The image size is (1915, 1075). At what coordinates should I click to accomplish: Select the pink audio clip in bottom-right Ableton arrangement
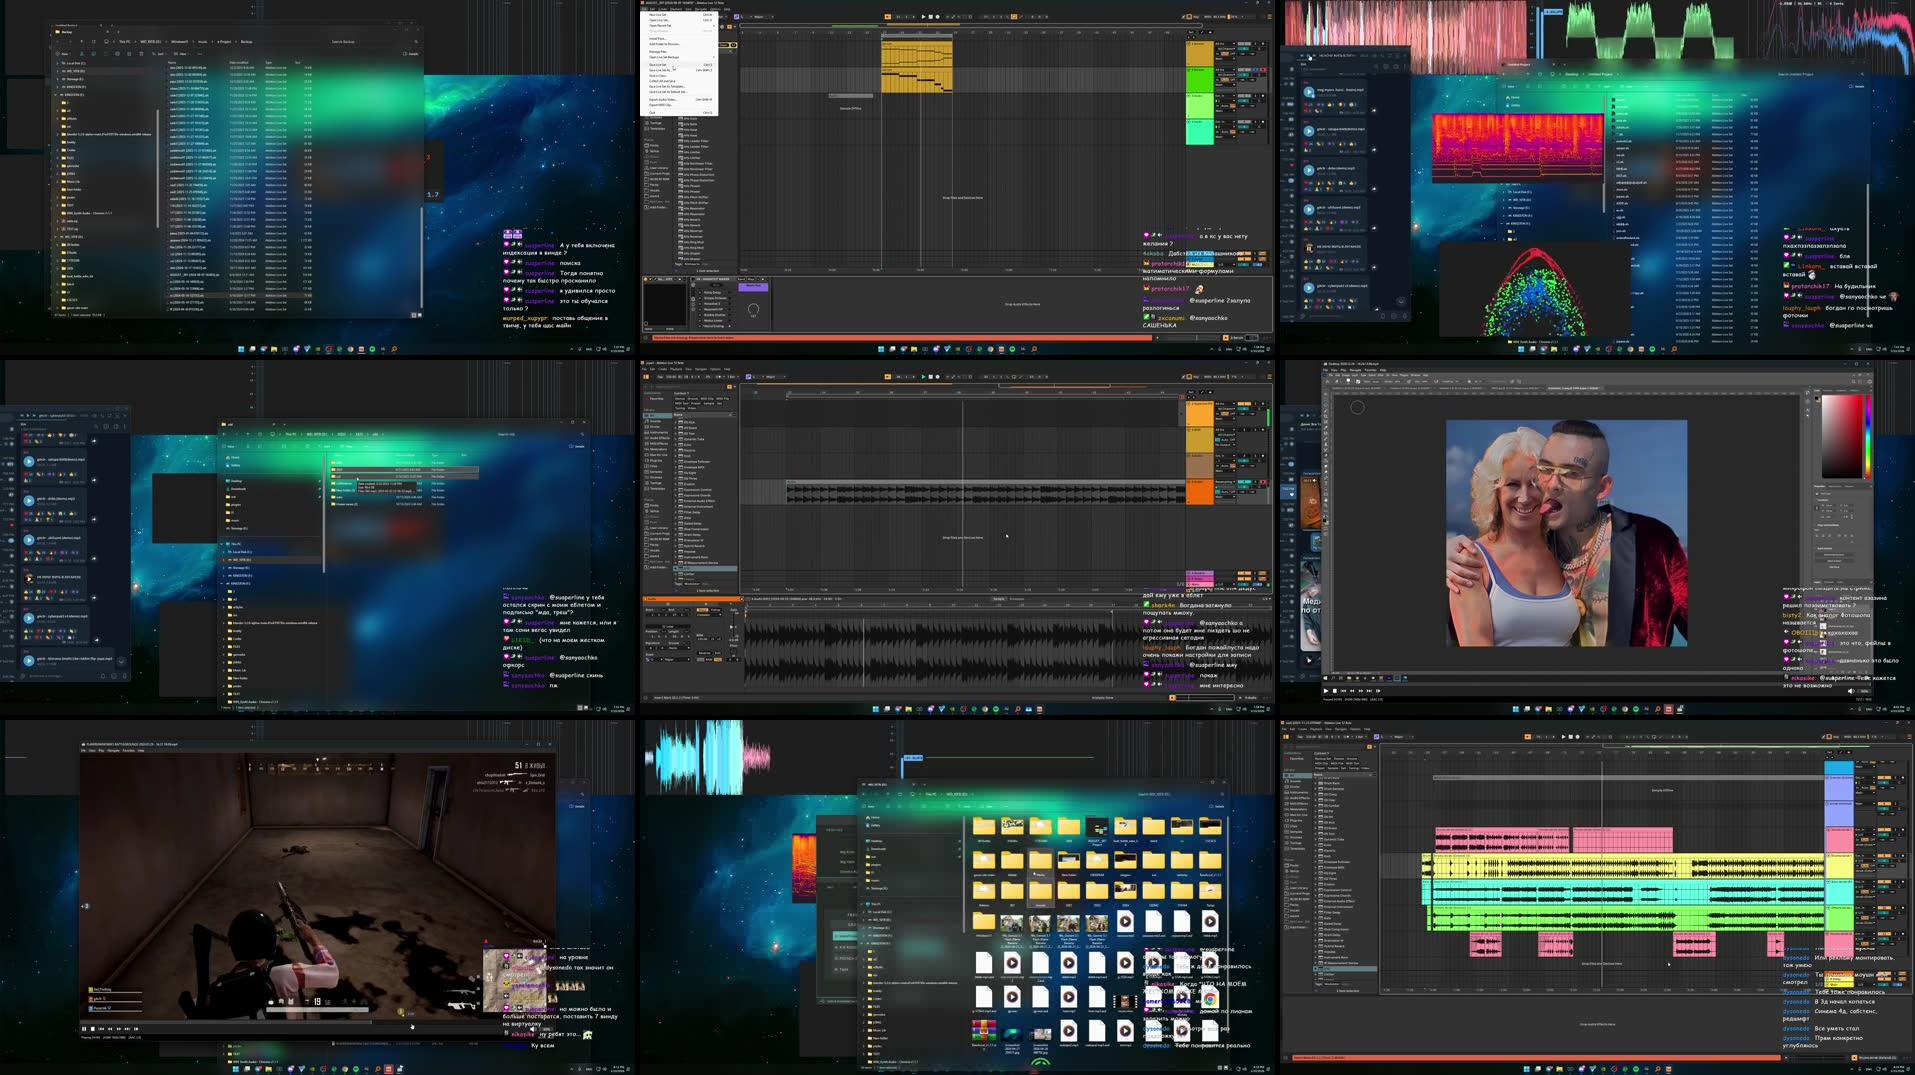pyautogui.click(x=1501, y=839)
